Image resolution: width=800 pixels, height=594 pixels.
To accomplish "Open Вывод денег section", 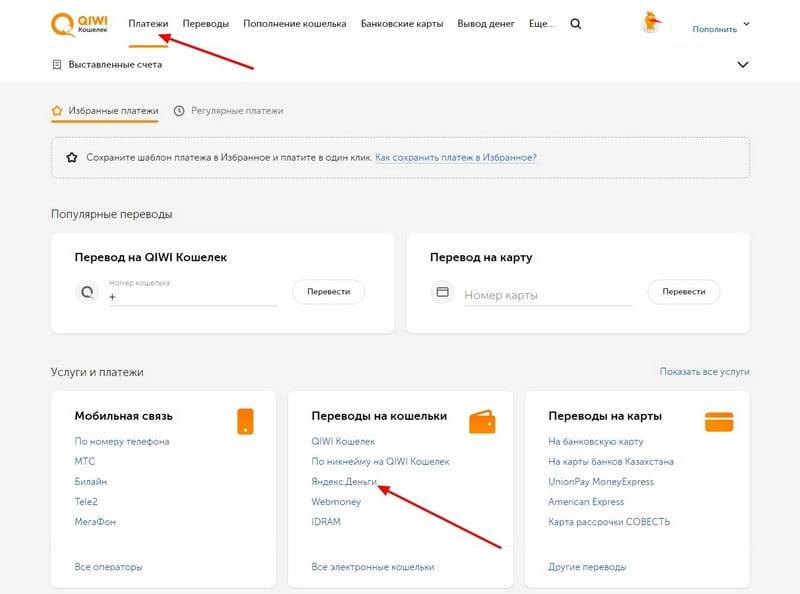I will (x=486, y=24).
